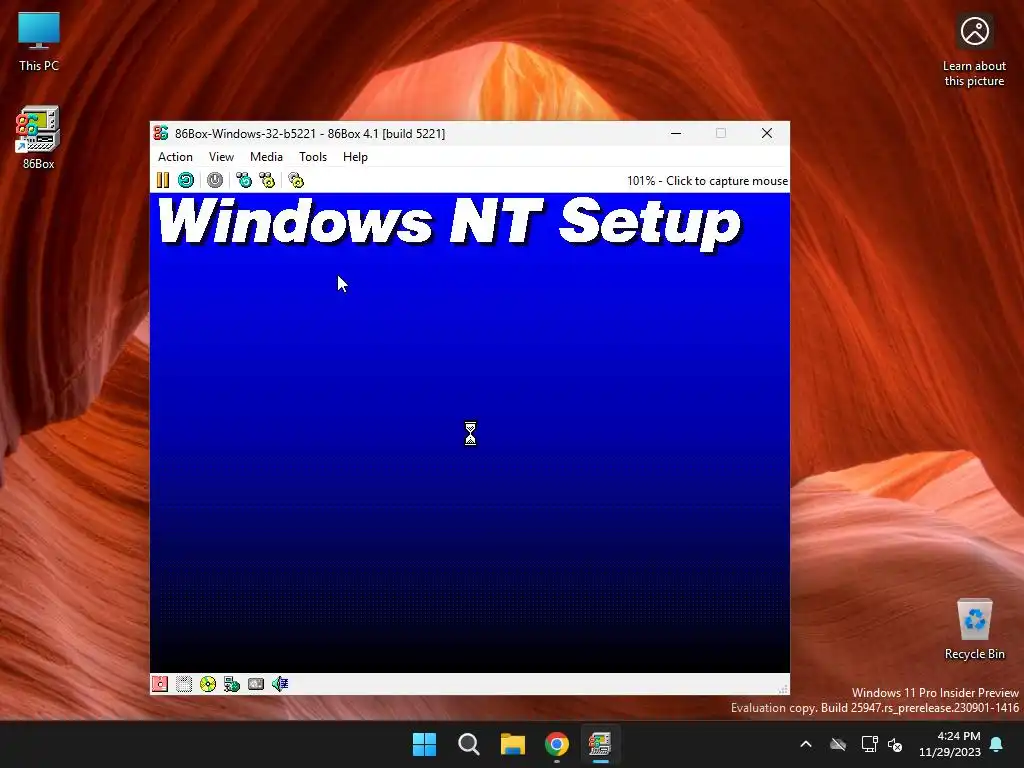Image resolution: width=1024 pixels, height=768 pixels.
Task: Click Learn about this picture icon
Action: coord(974,50)
